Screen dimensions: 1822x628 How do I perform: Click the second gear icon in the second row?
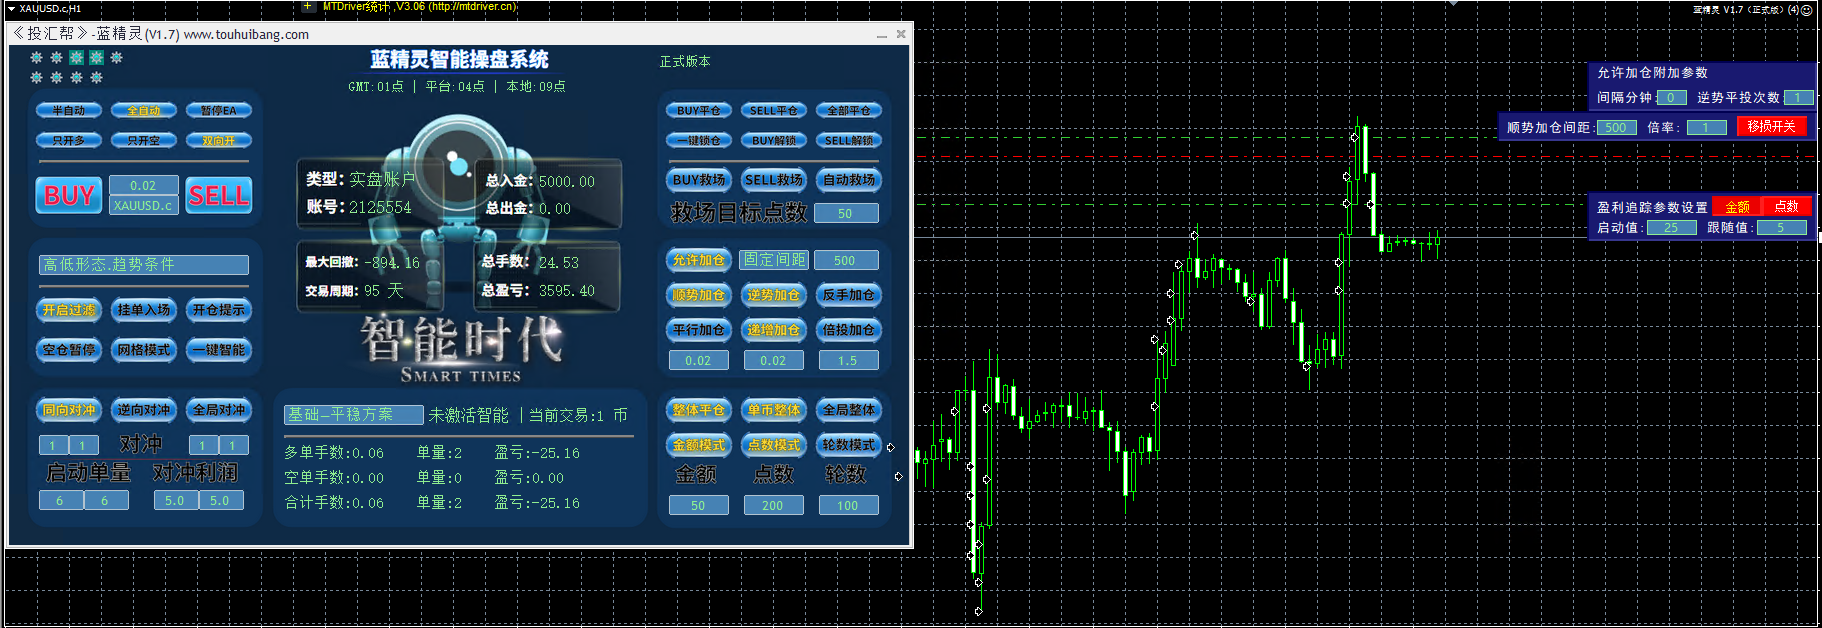(56, 77)
